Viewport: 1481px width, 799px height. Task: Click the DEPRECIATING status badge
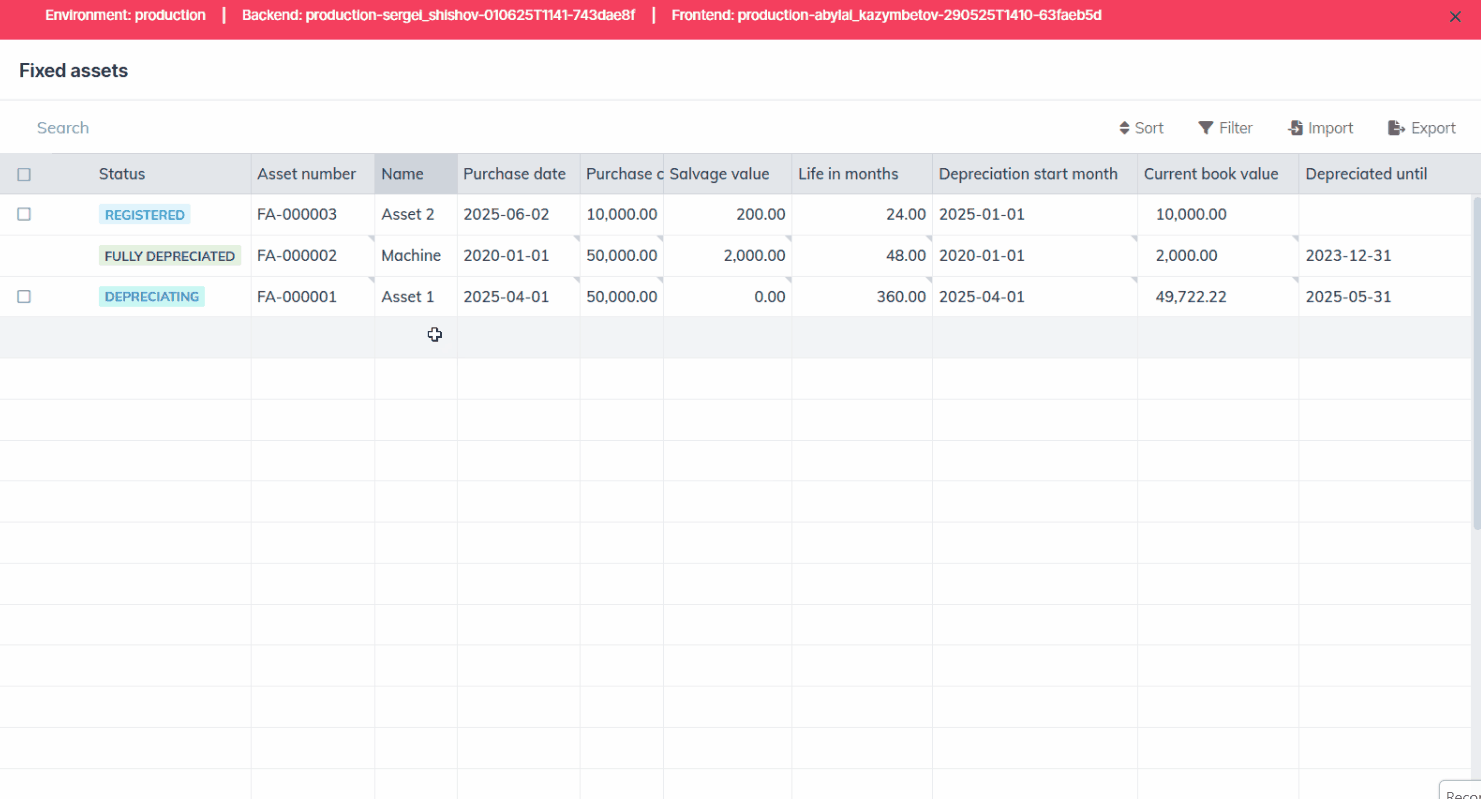[x=152, y=296]
